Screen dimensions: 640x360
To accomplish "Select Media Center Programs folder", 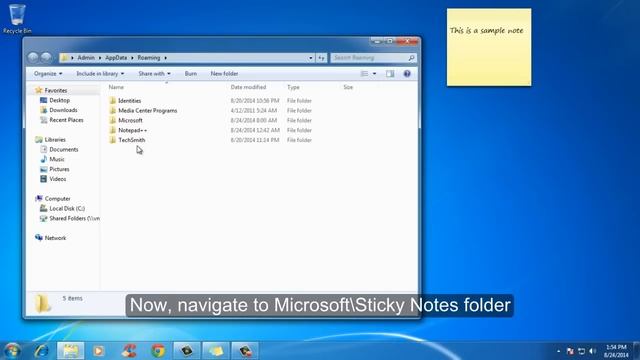I will coord(147,111).
